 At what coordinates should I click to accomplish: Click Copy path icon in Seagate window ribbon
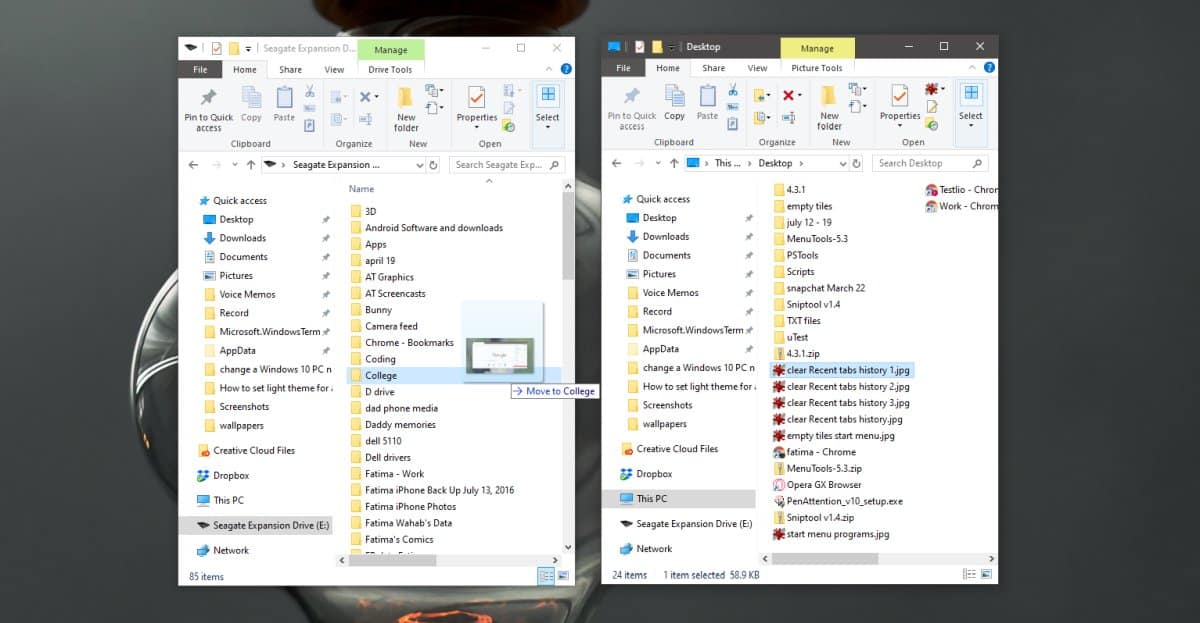[310, 108]
